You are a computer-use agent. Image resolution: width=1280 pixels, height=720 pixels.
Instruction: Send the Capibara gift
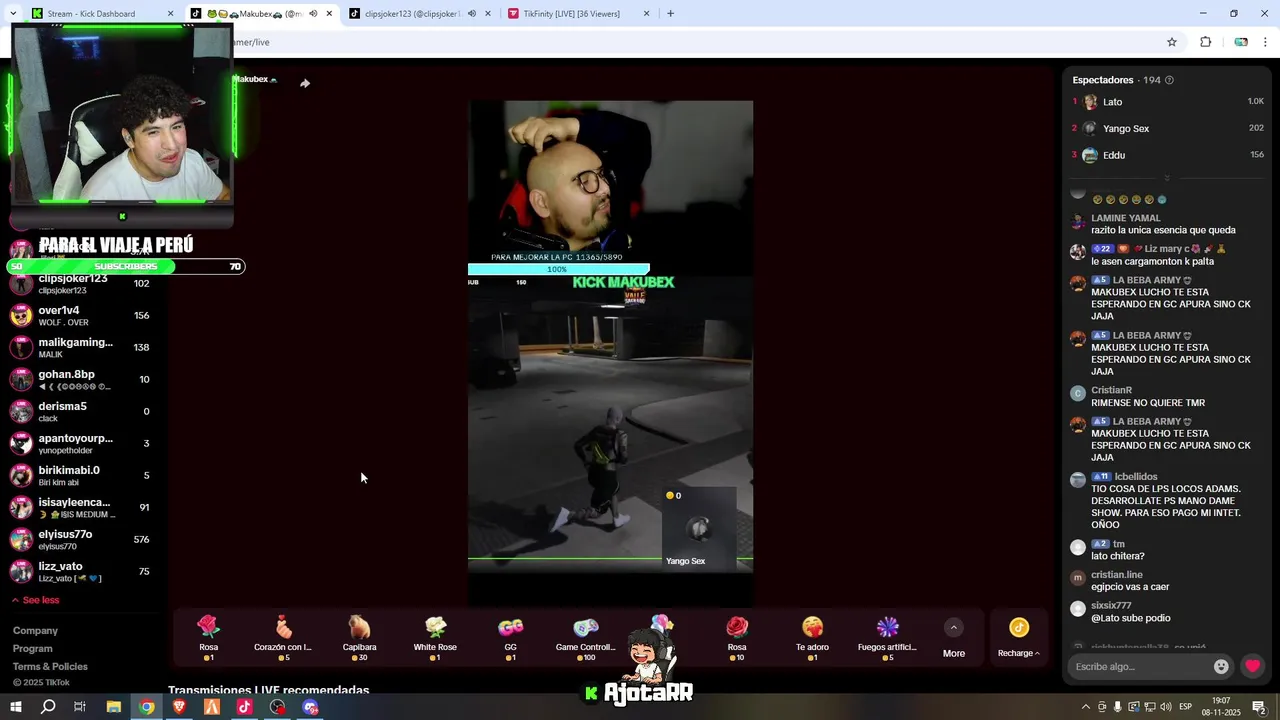point(359,637)
